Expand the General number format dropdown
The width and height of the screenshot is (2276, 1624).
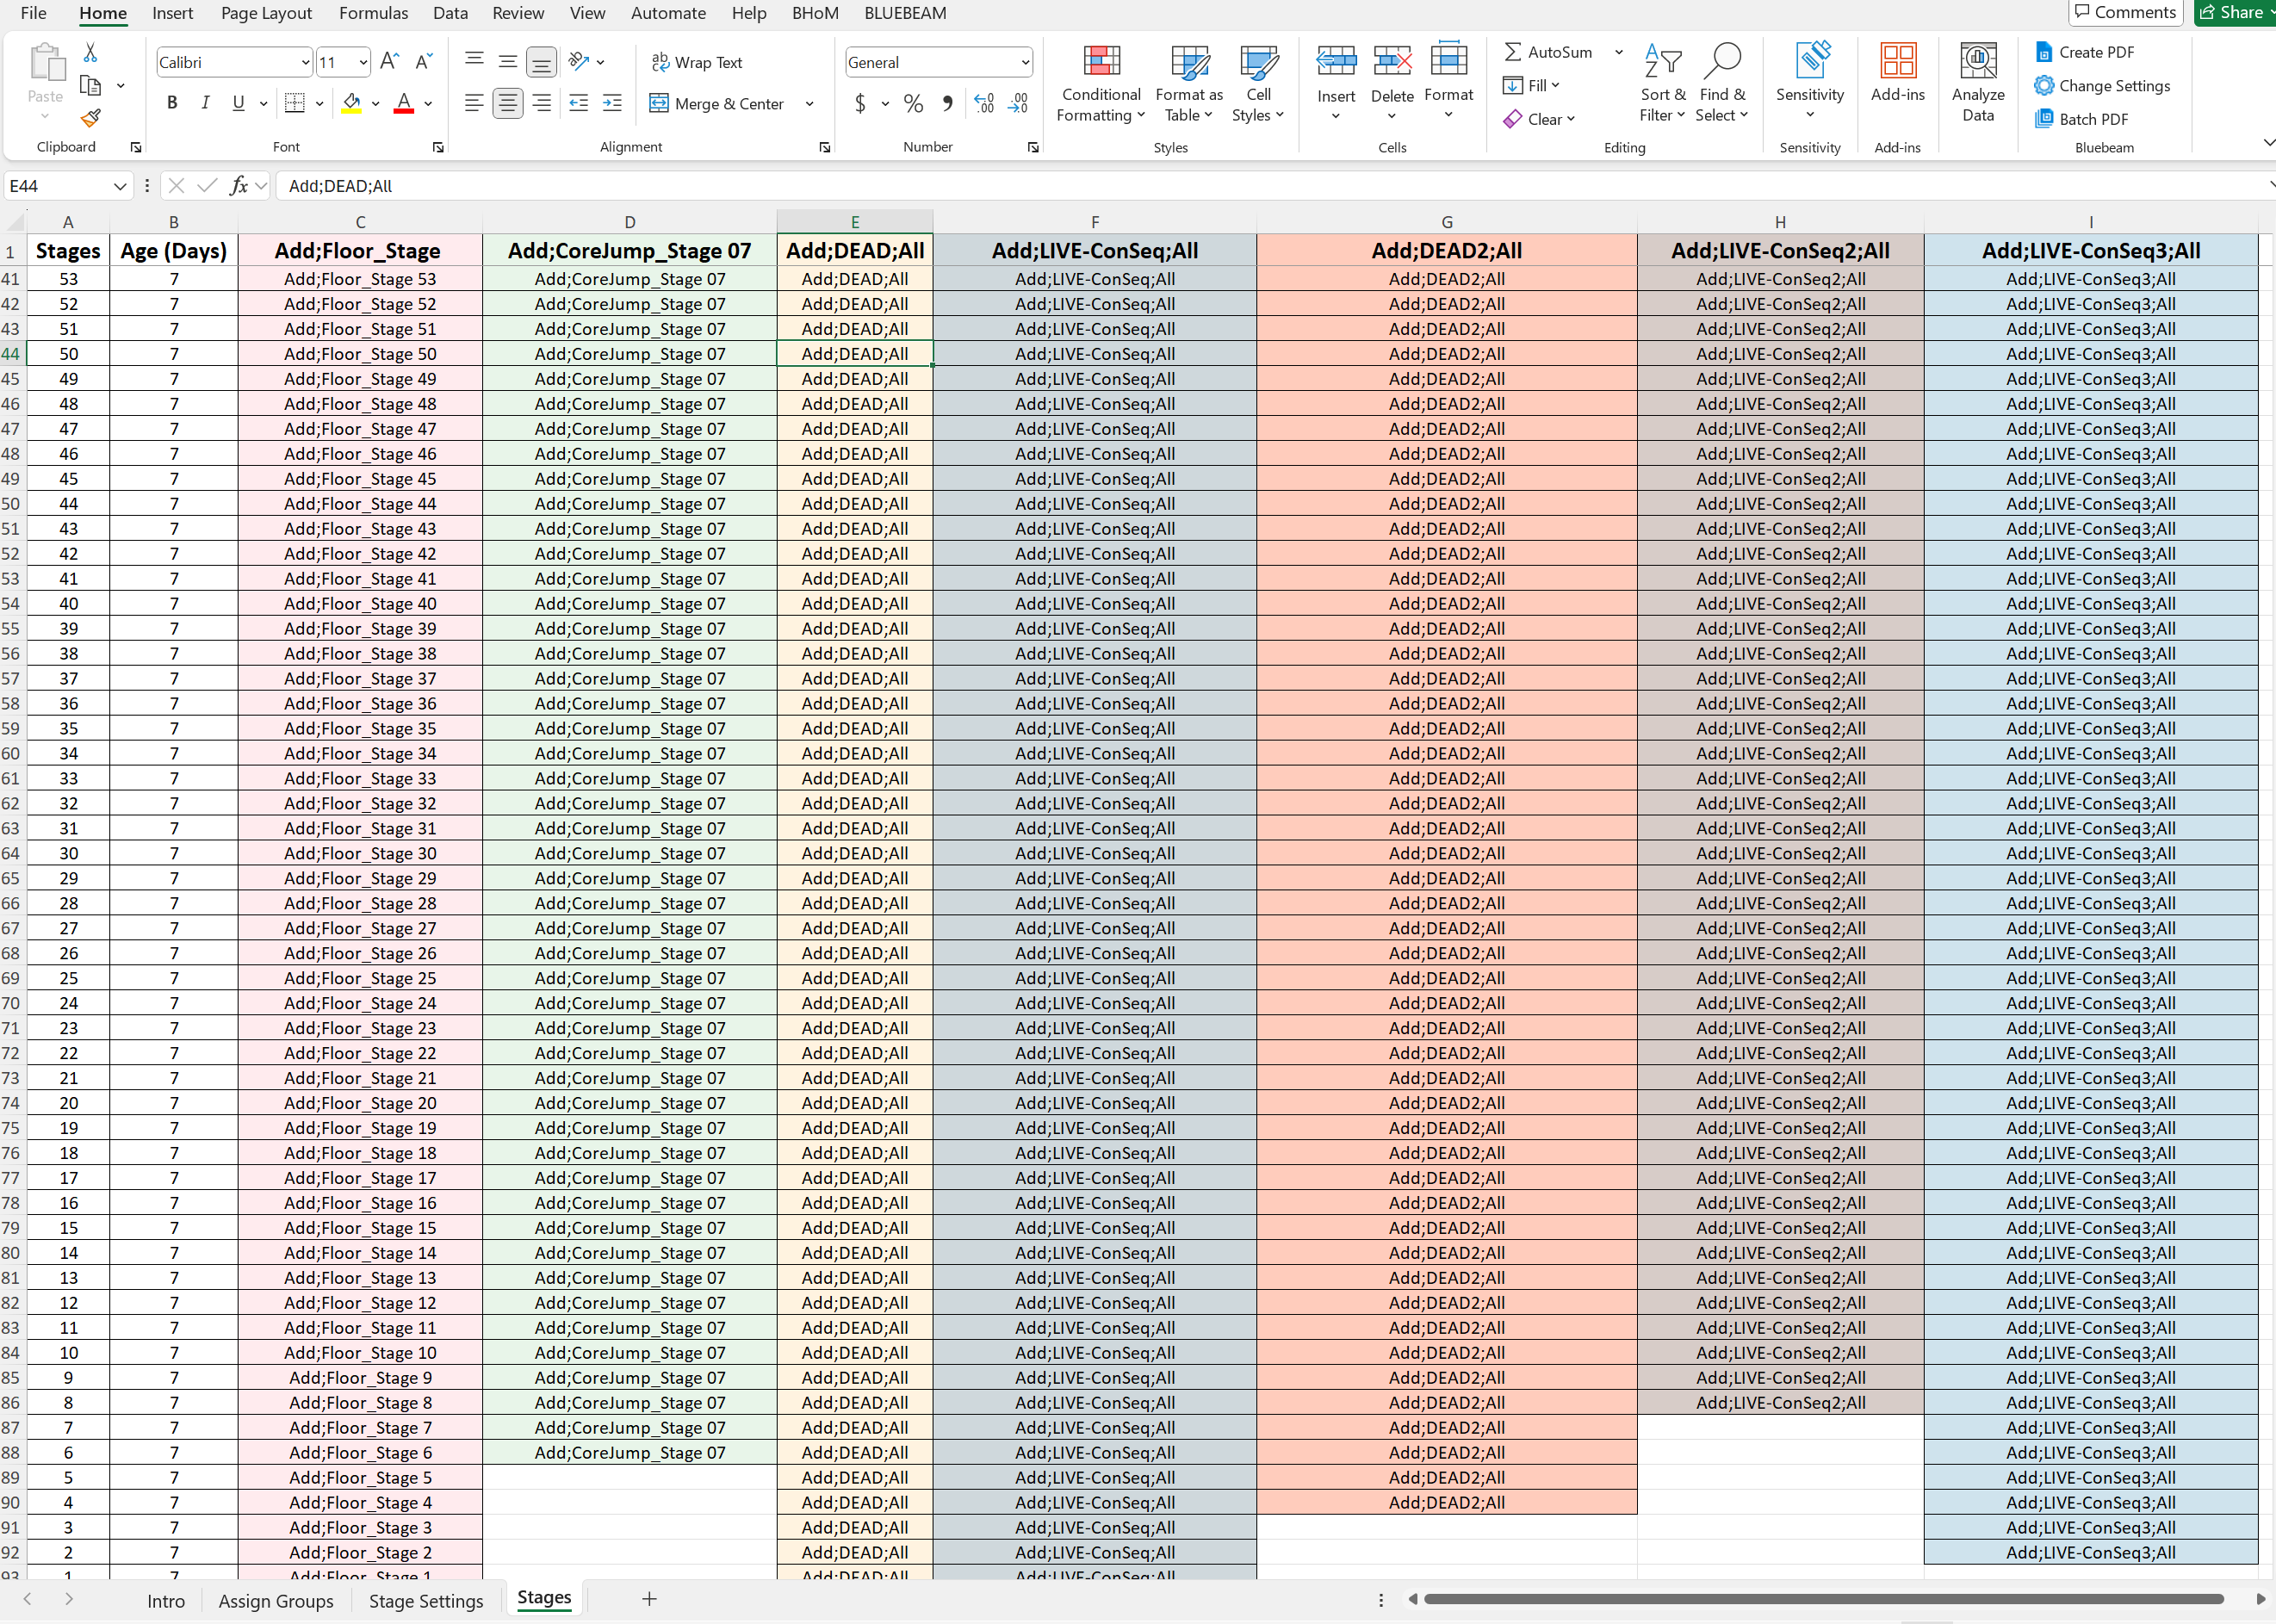coord(1025,62)
